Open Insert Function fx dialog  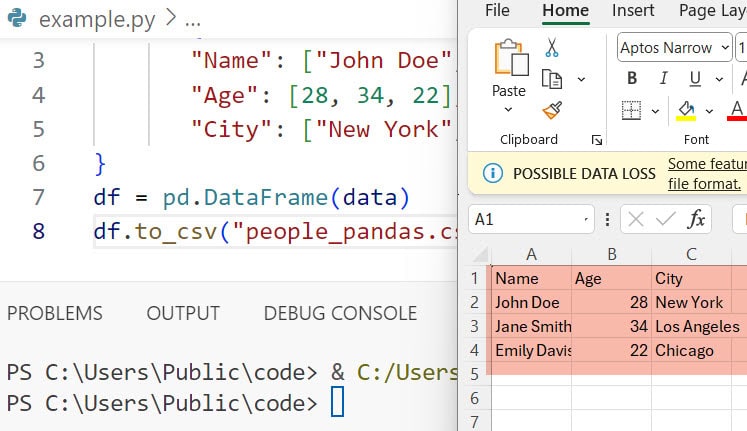[x=696, y=220]
